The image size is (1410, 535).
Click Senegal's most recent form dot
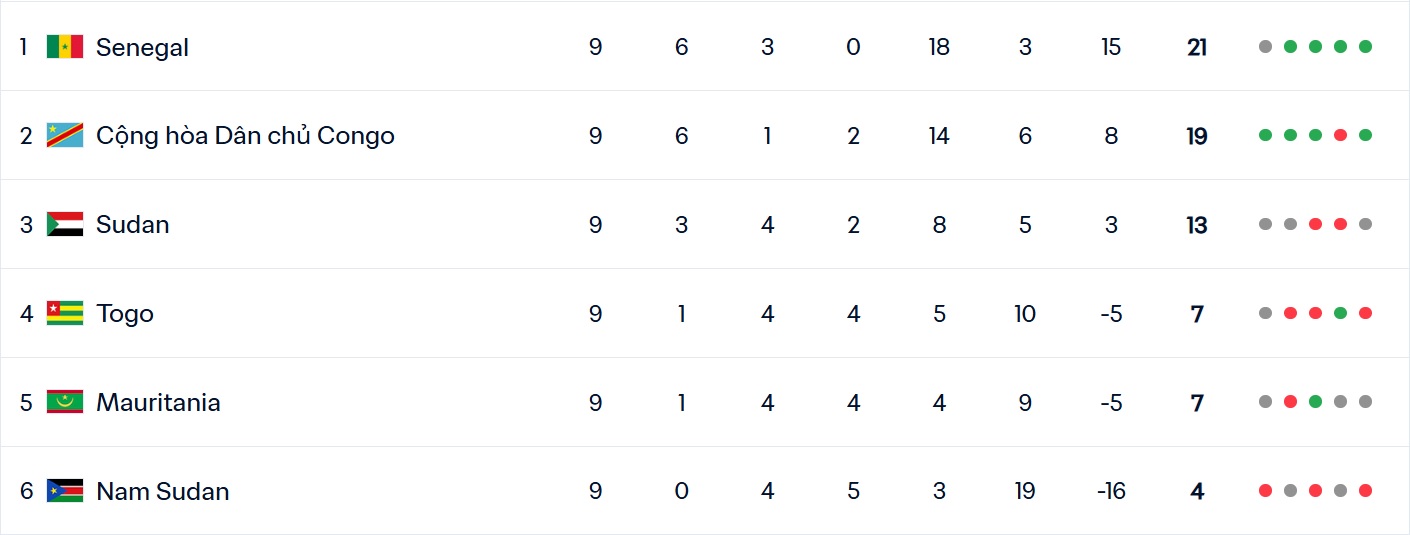tap(1365, 47)
